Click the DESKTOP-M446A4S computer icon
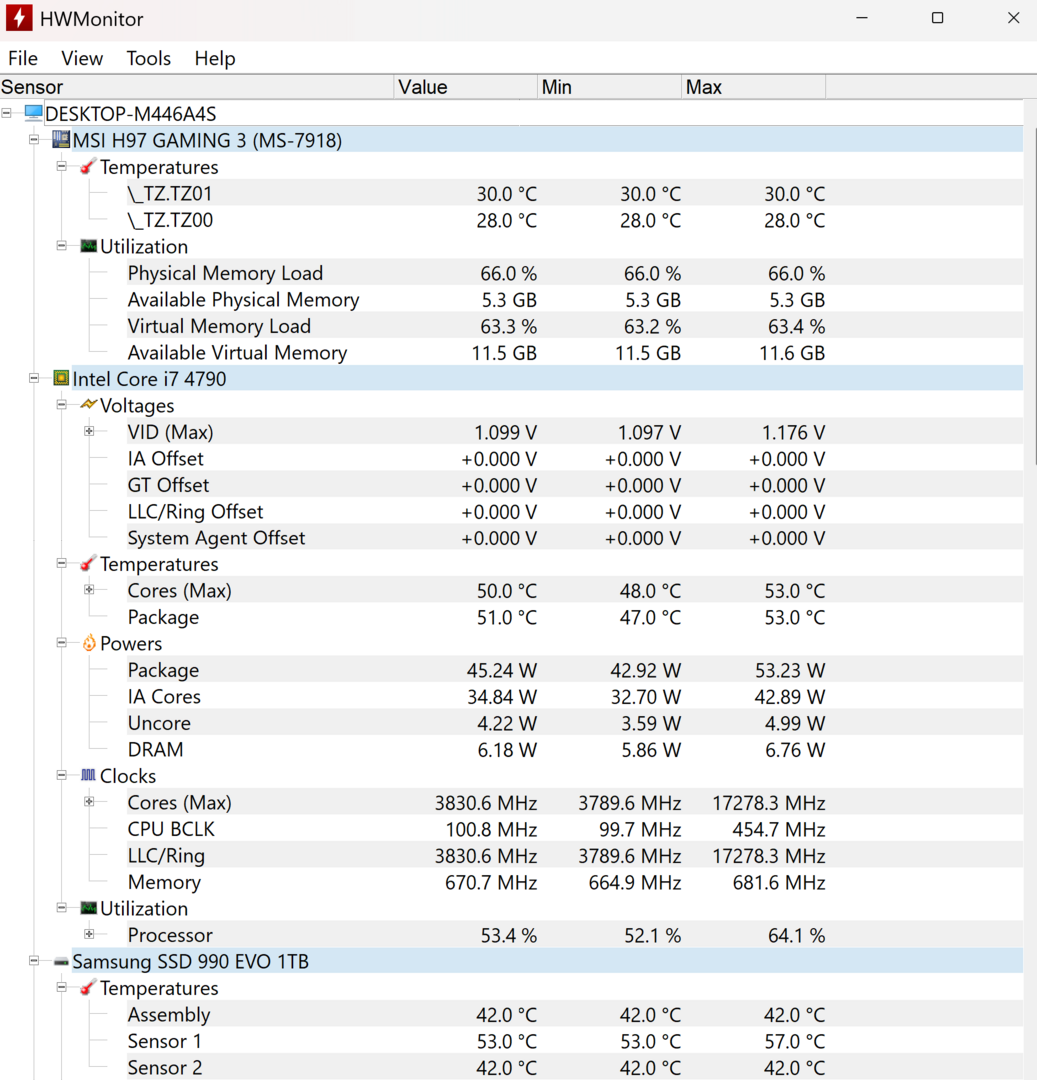 click(33, 112)
